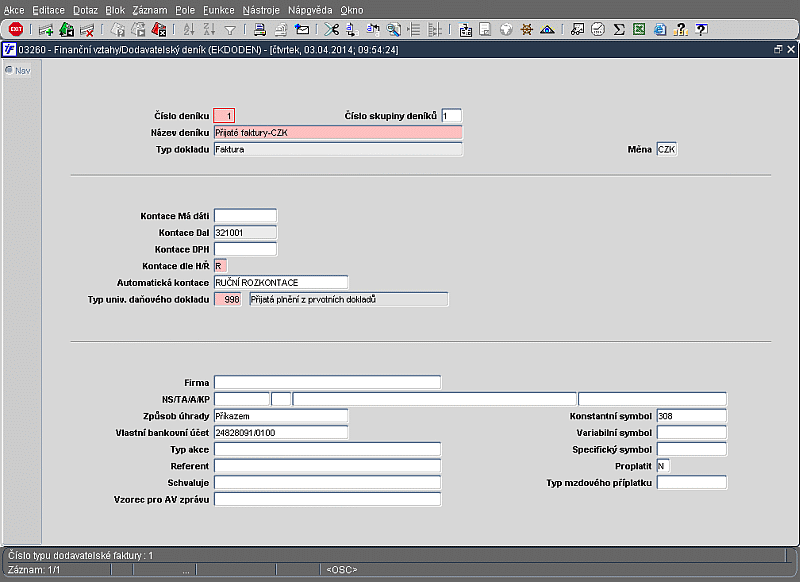Viewport: 800px width, 582px height.
Task: Click the Specifický symbol field
Action: tap(692, 449)
